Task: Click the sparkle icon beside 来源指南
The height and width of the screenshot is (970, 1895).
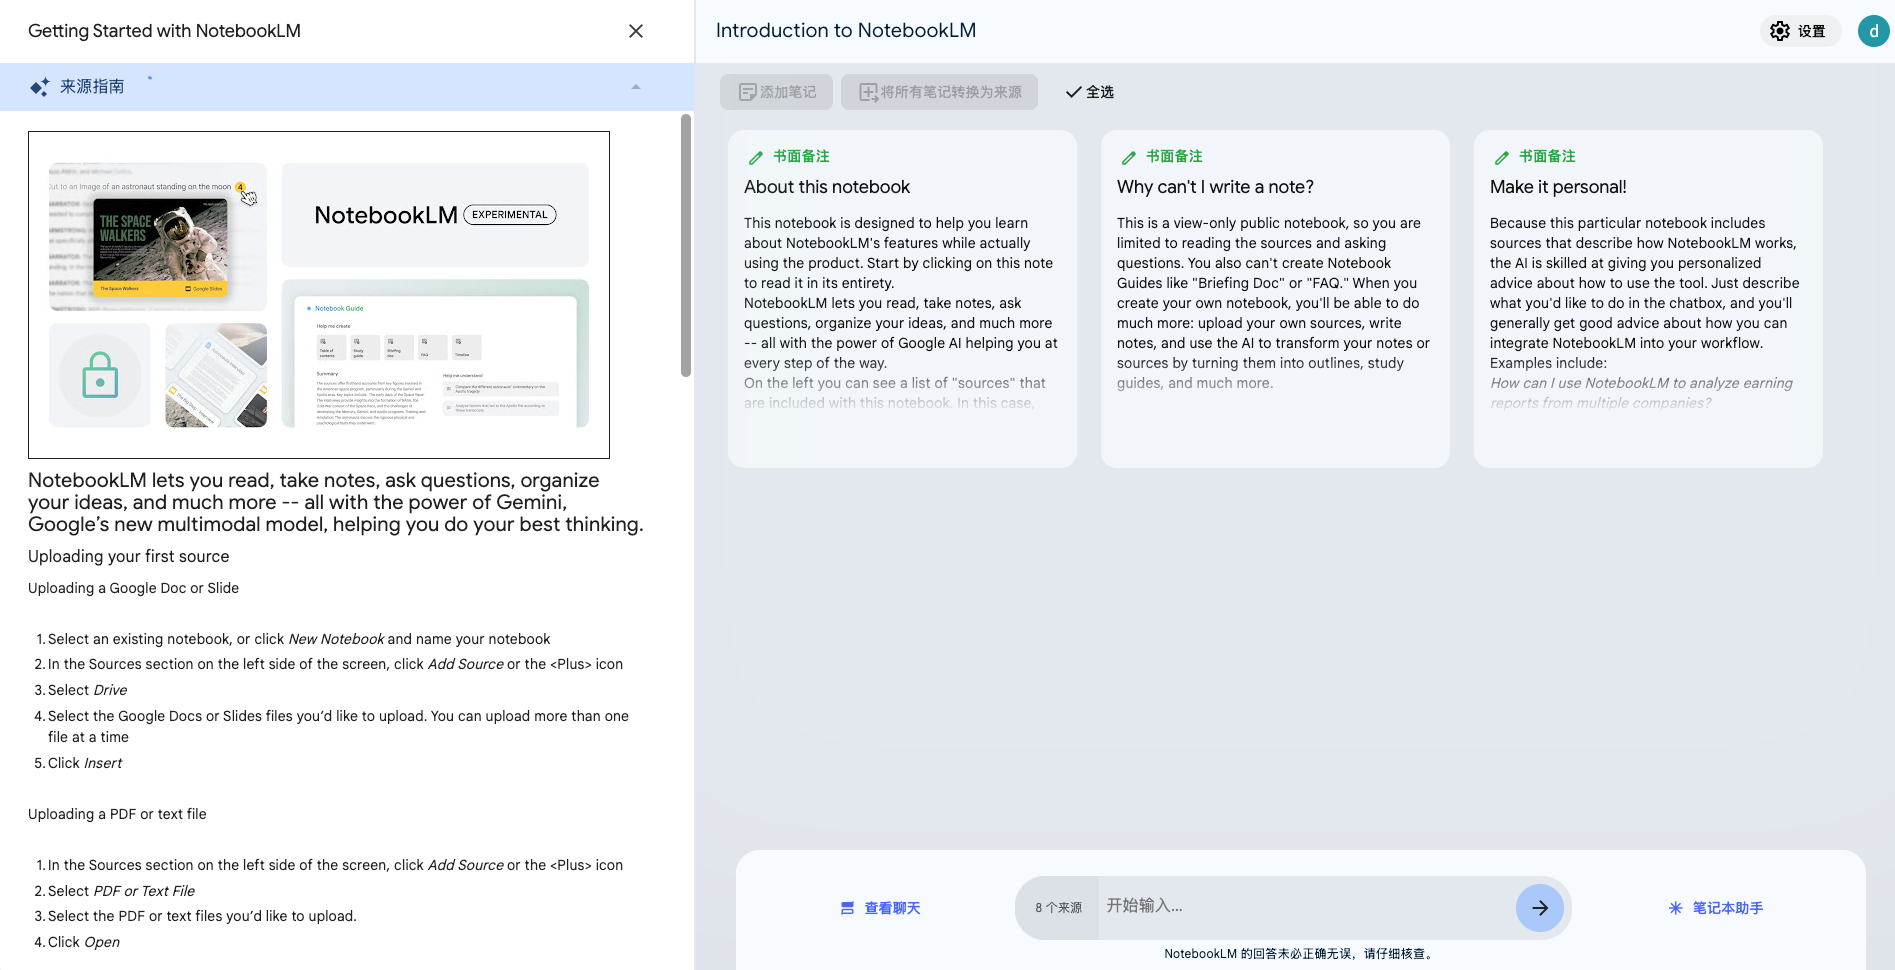Action: point(39,87)
